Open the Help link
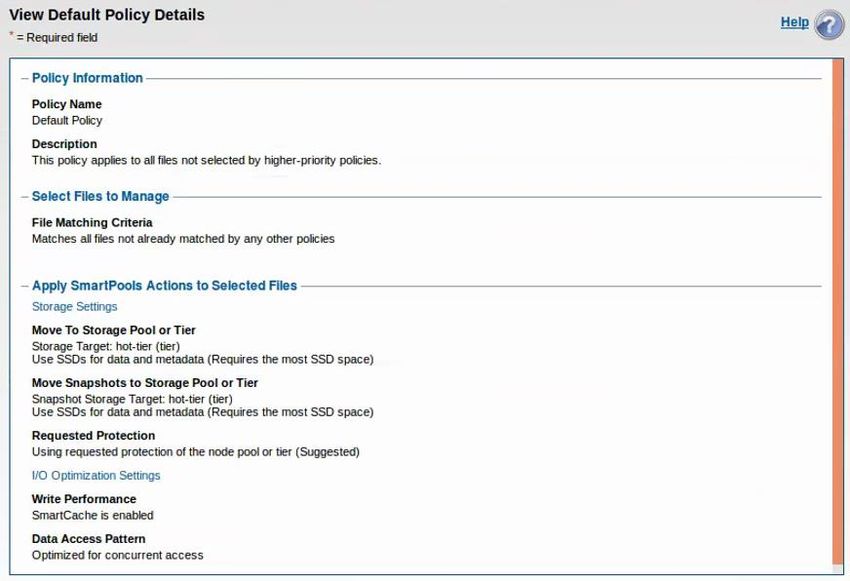This screenshot has width=850, height=581. 795,22
